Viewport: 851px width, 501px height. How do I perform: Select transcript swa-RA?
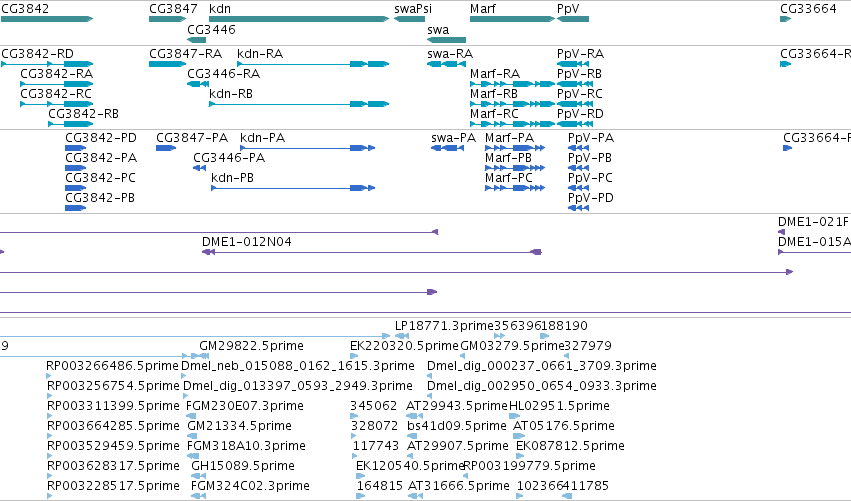[x=450, y=54]
